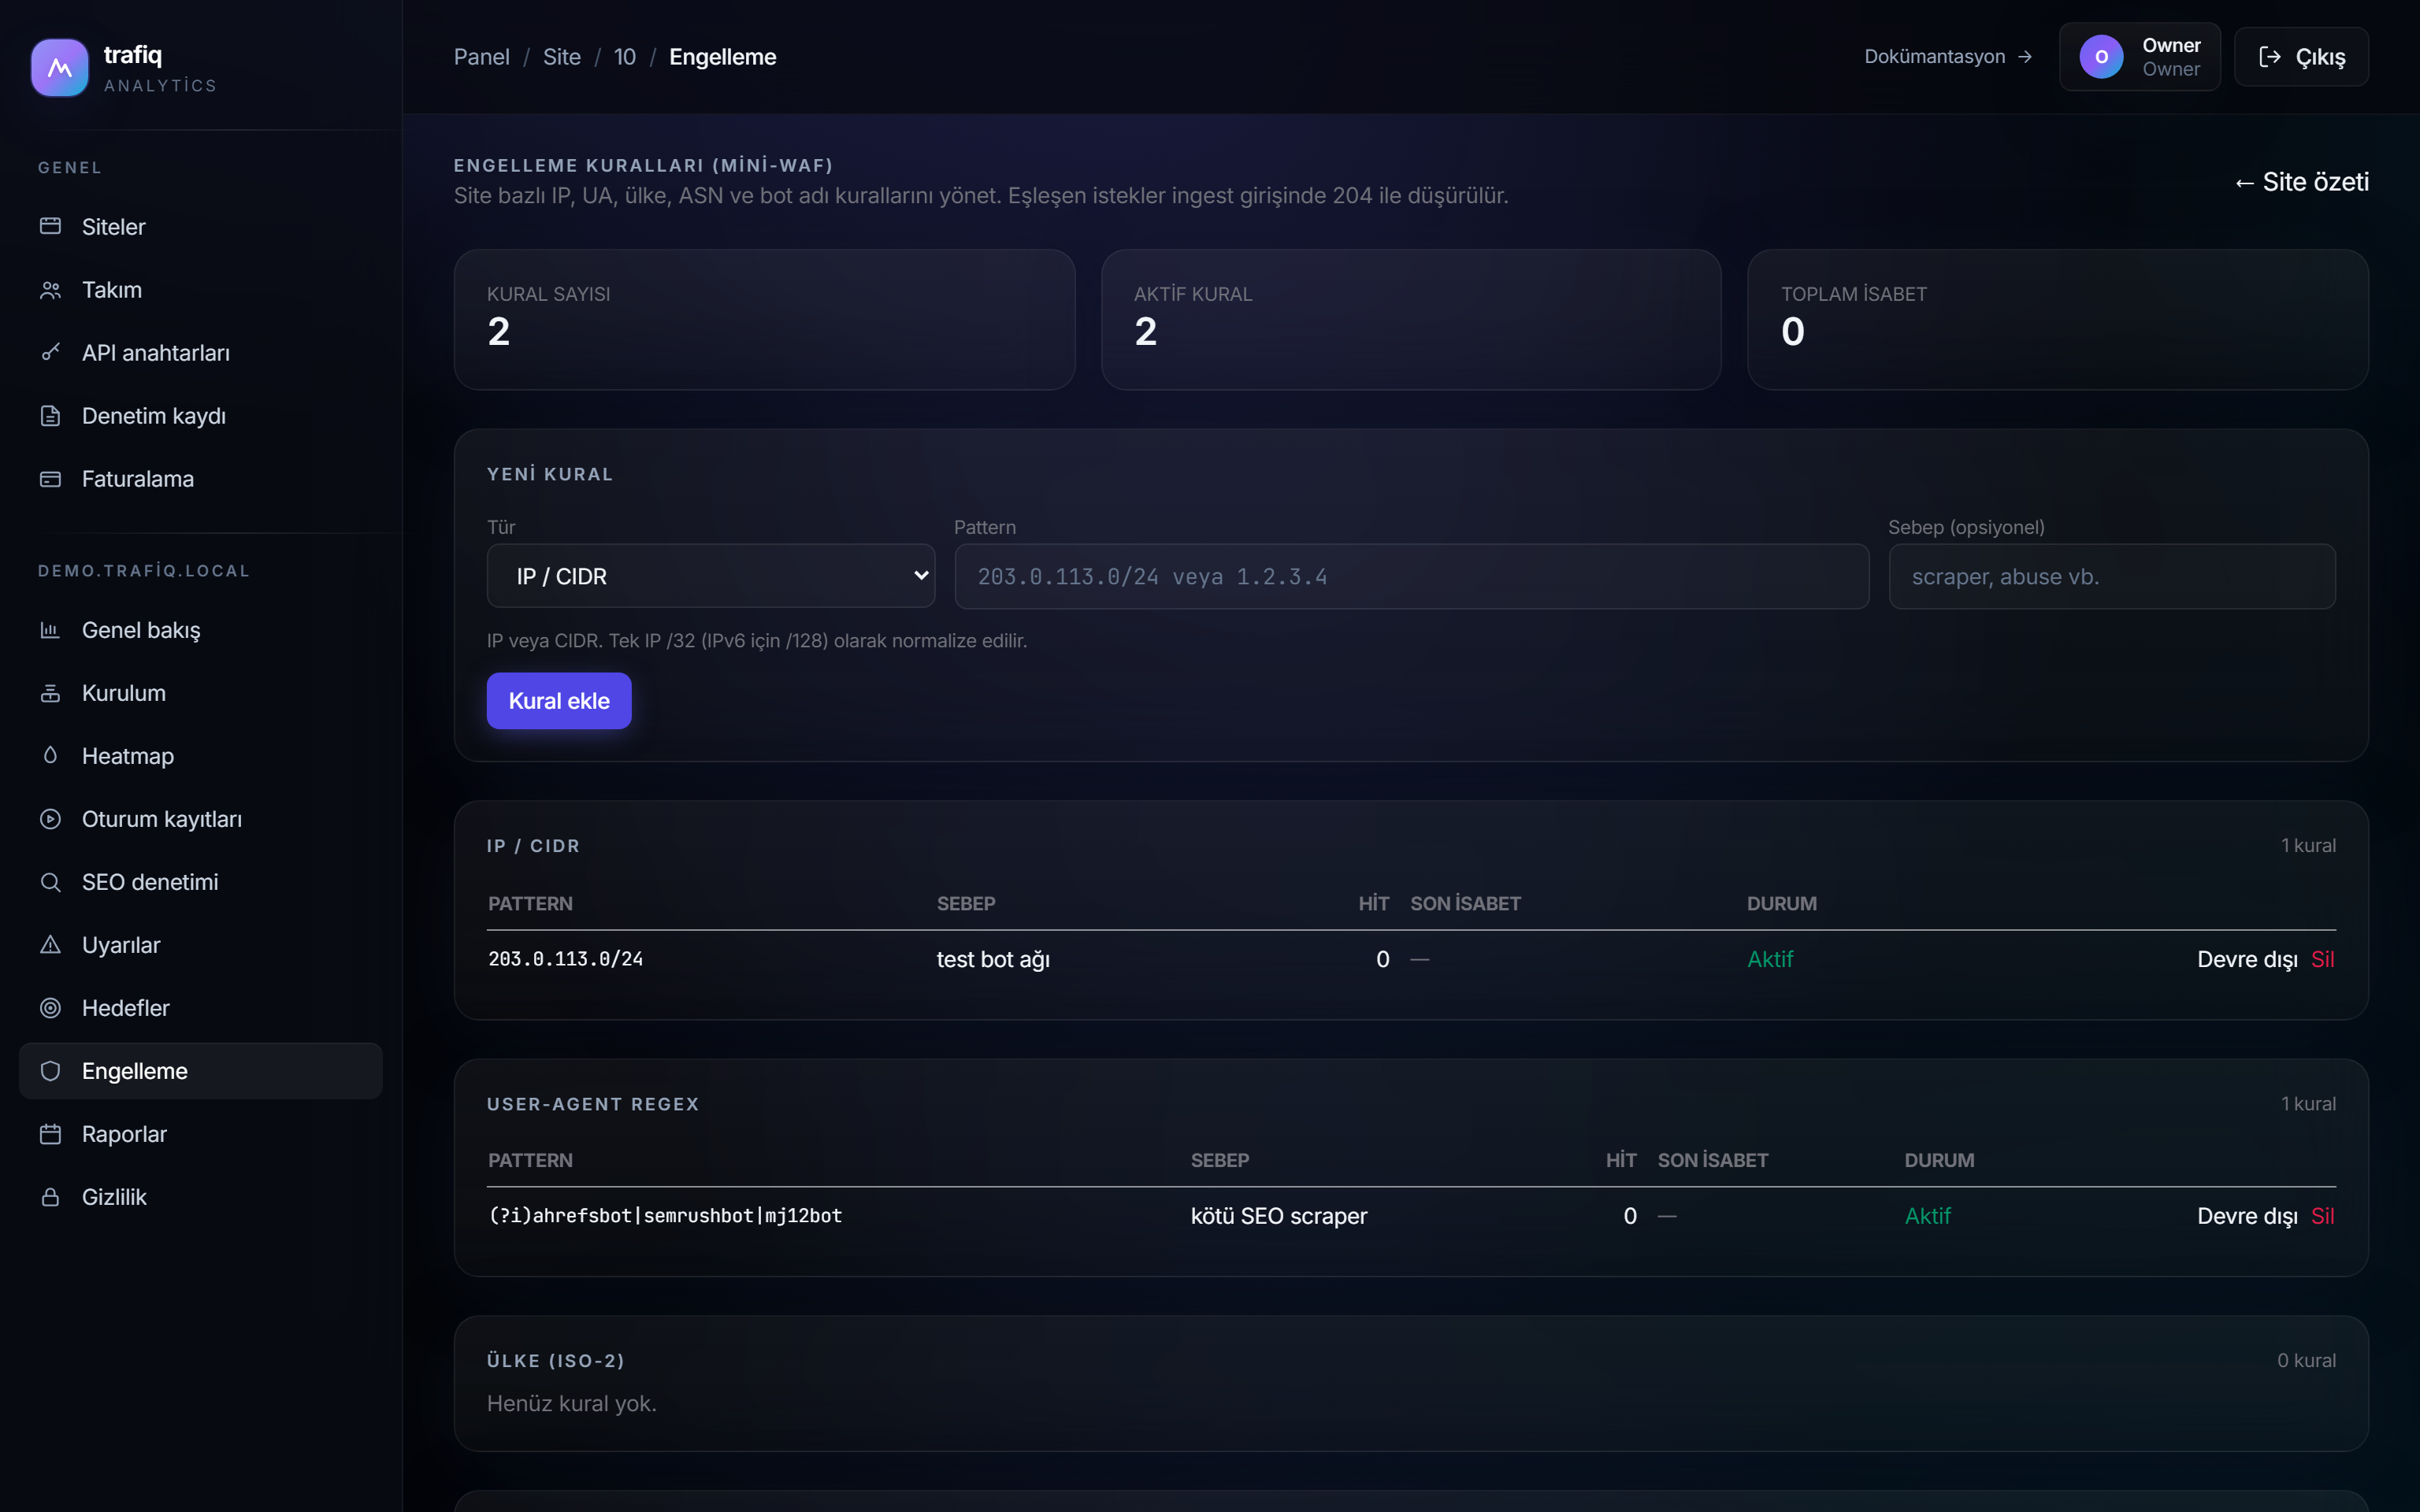Viewport: 2420px width, 1512px height.
Task: Click the API anahtarları key icon
Action: [50, 352]
